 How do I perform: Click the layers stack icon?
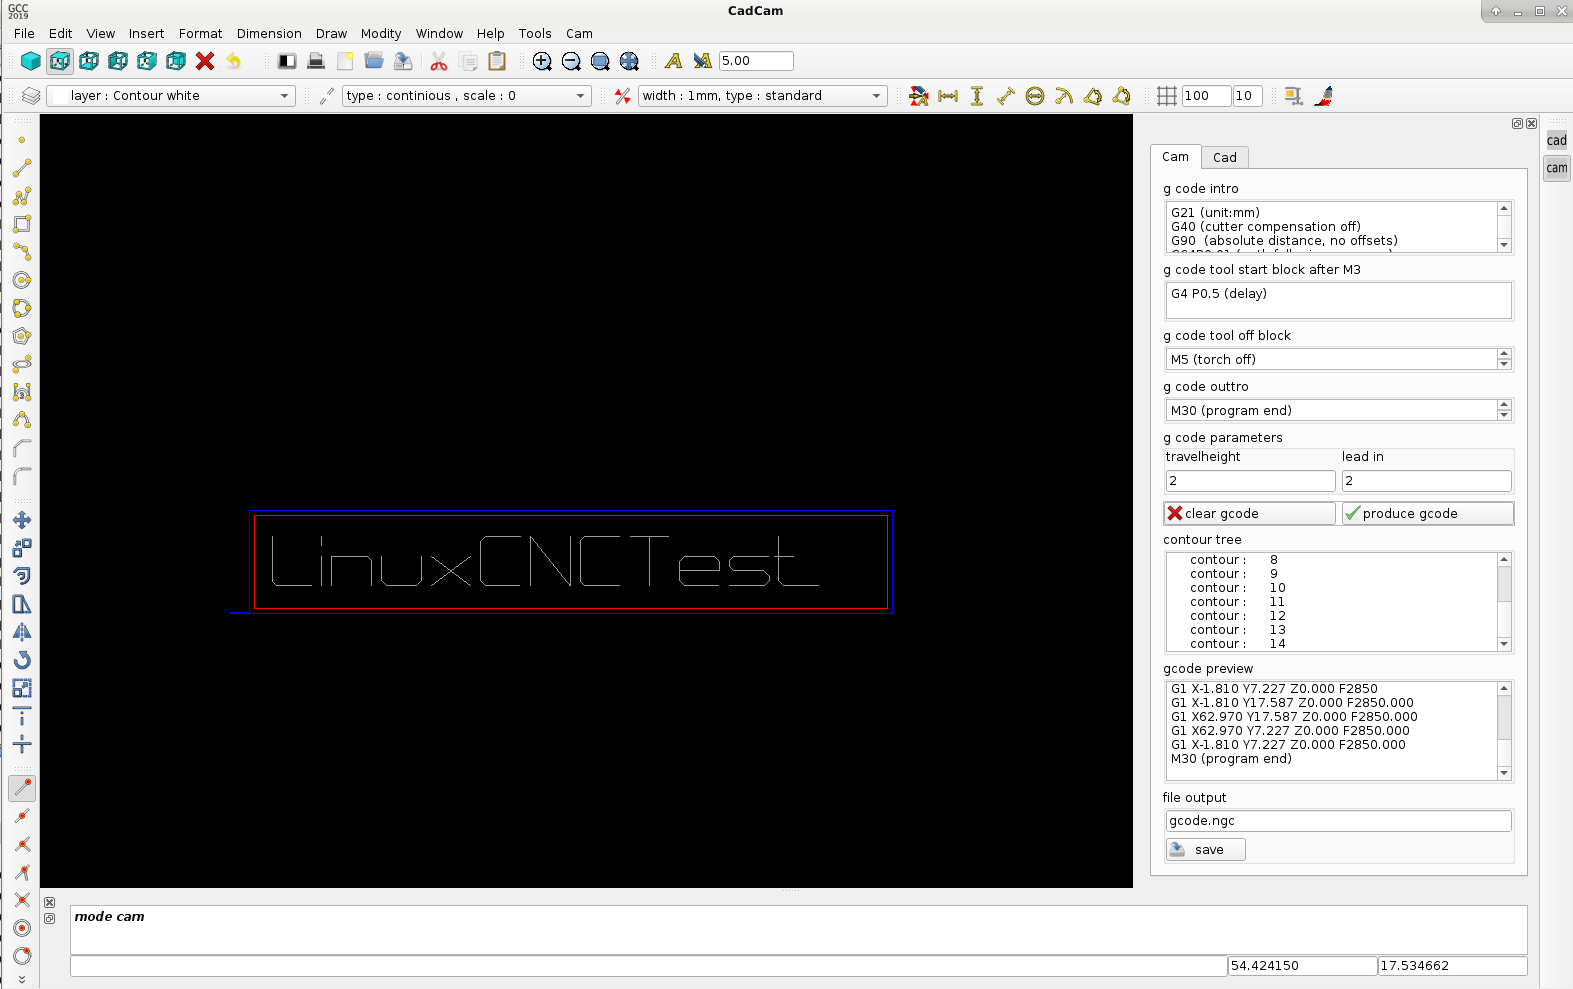pos(31,96)
